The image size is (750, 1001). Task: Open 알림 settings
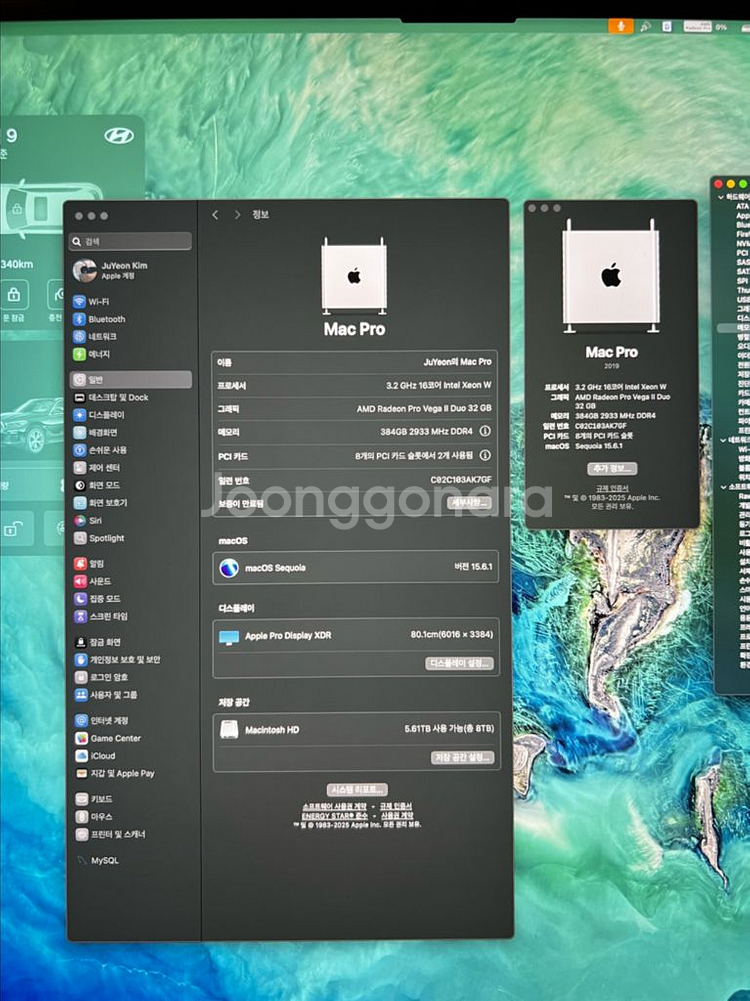[x=131, y=564]
